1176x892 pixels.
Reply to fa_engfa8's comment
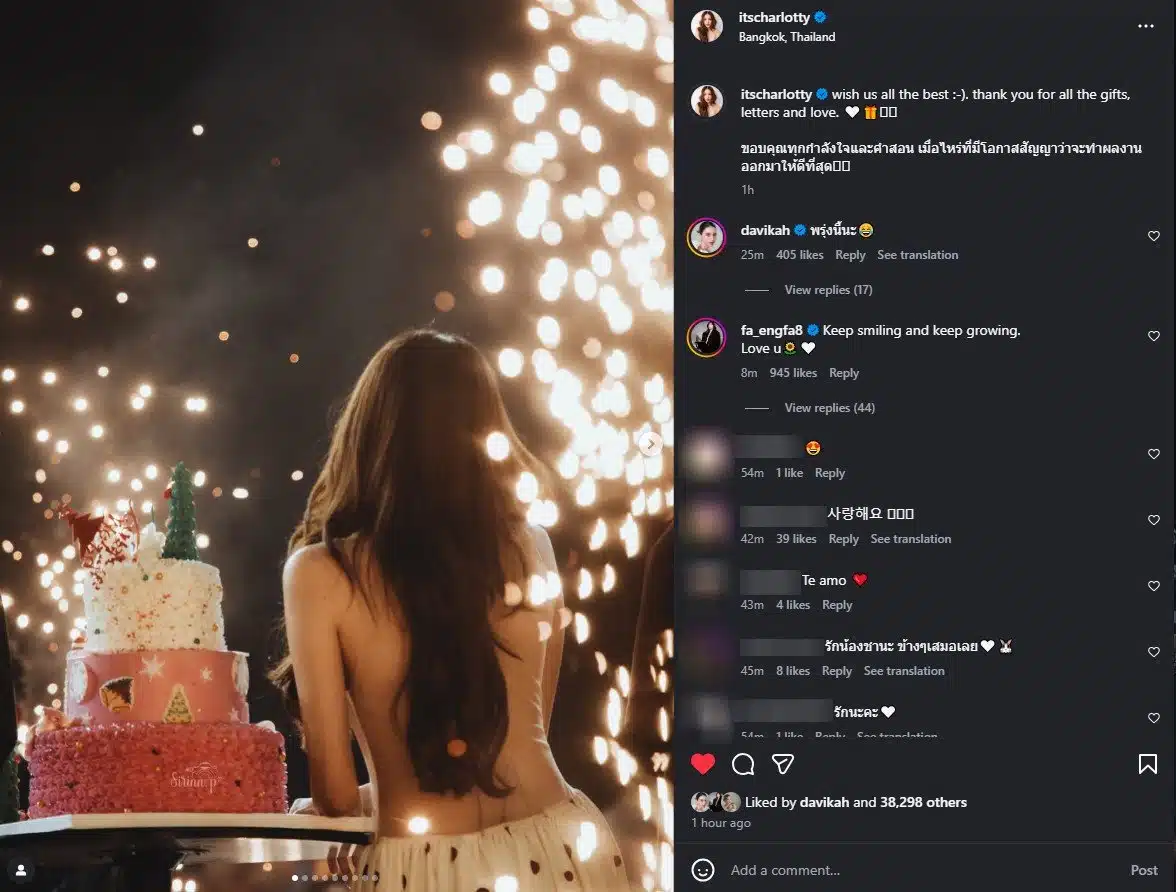point(844,373)
